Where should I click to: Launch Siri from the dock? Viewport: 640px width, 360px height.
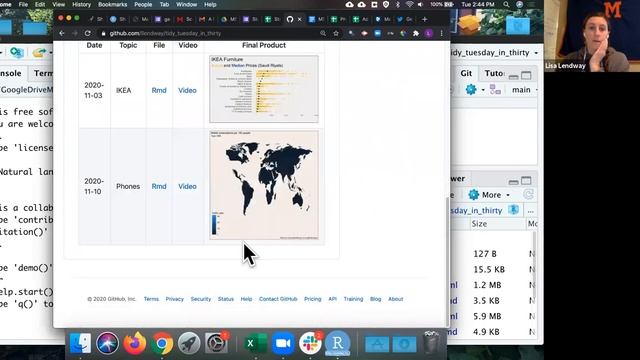(107, 344)
